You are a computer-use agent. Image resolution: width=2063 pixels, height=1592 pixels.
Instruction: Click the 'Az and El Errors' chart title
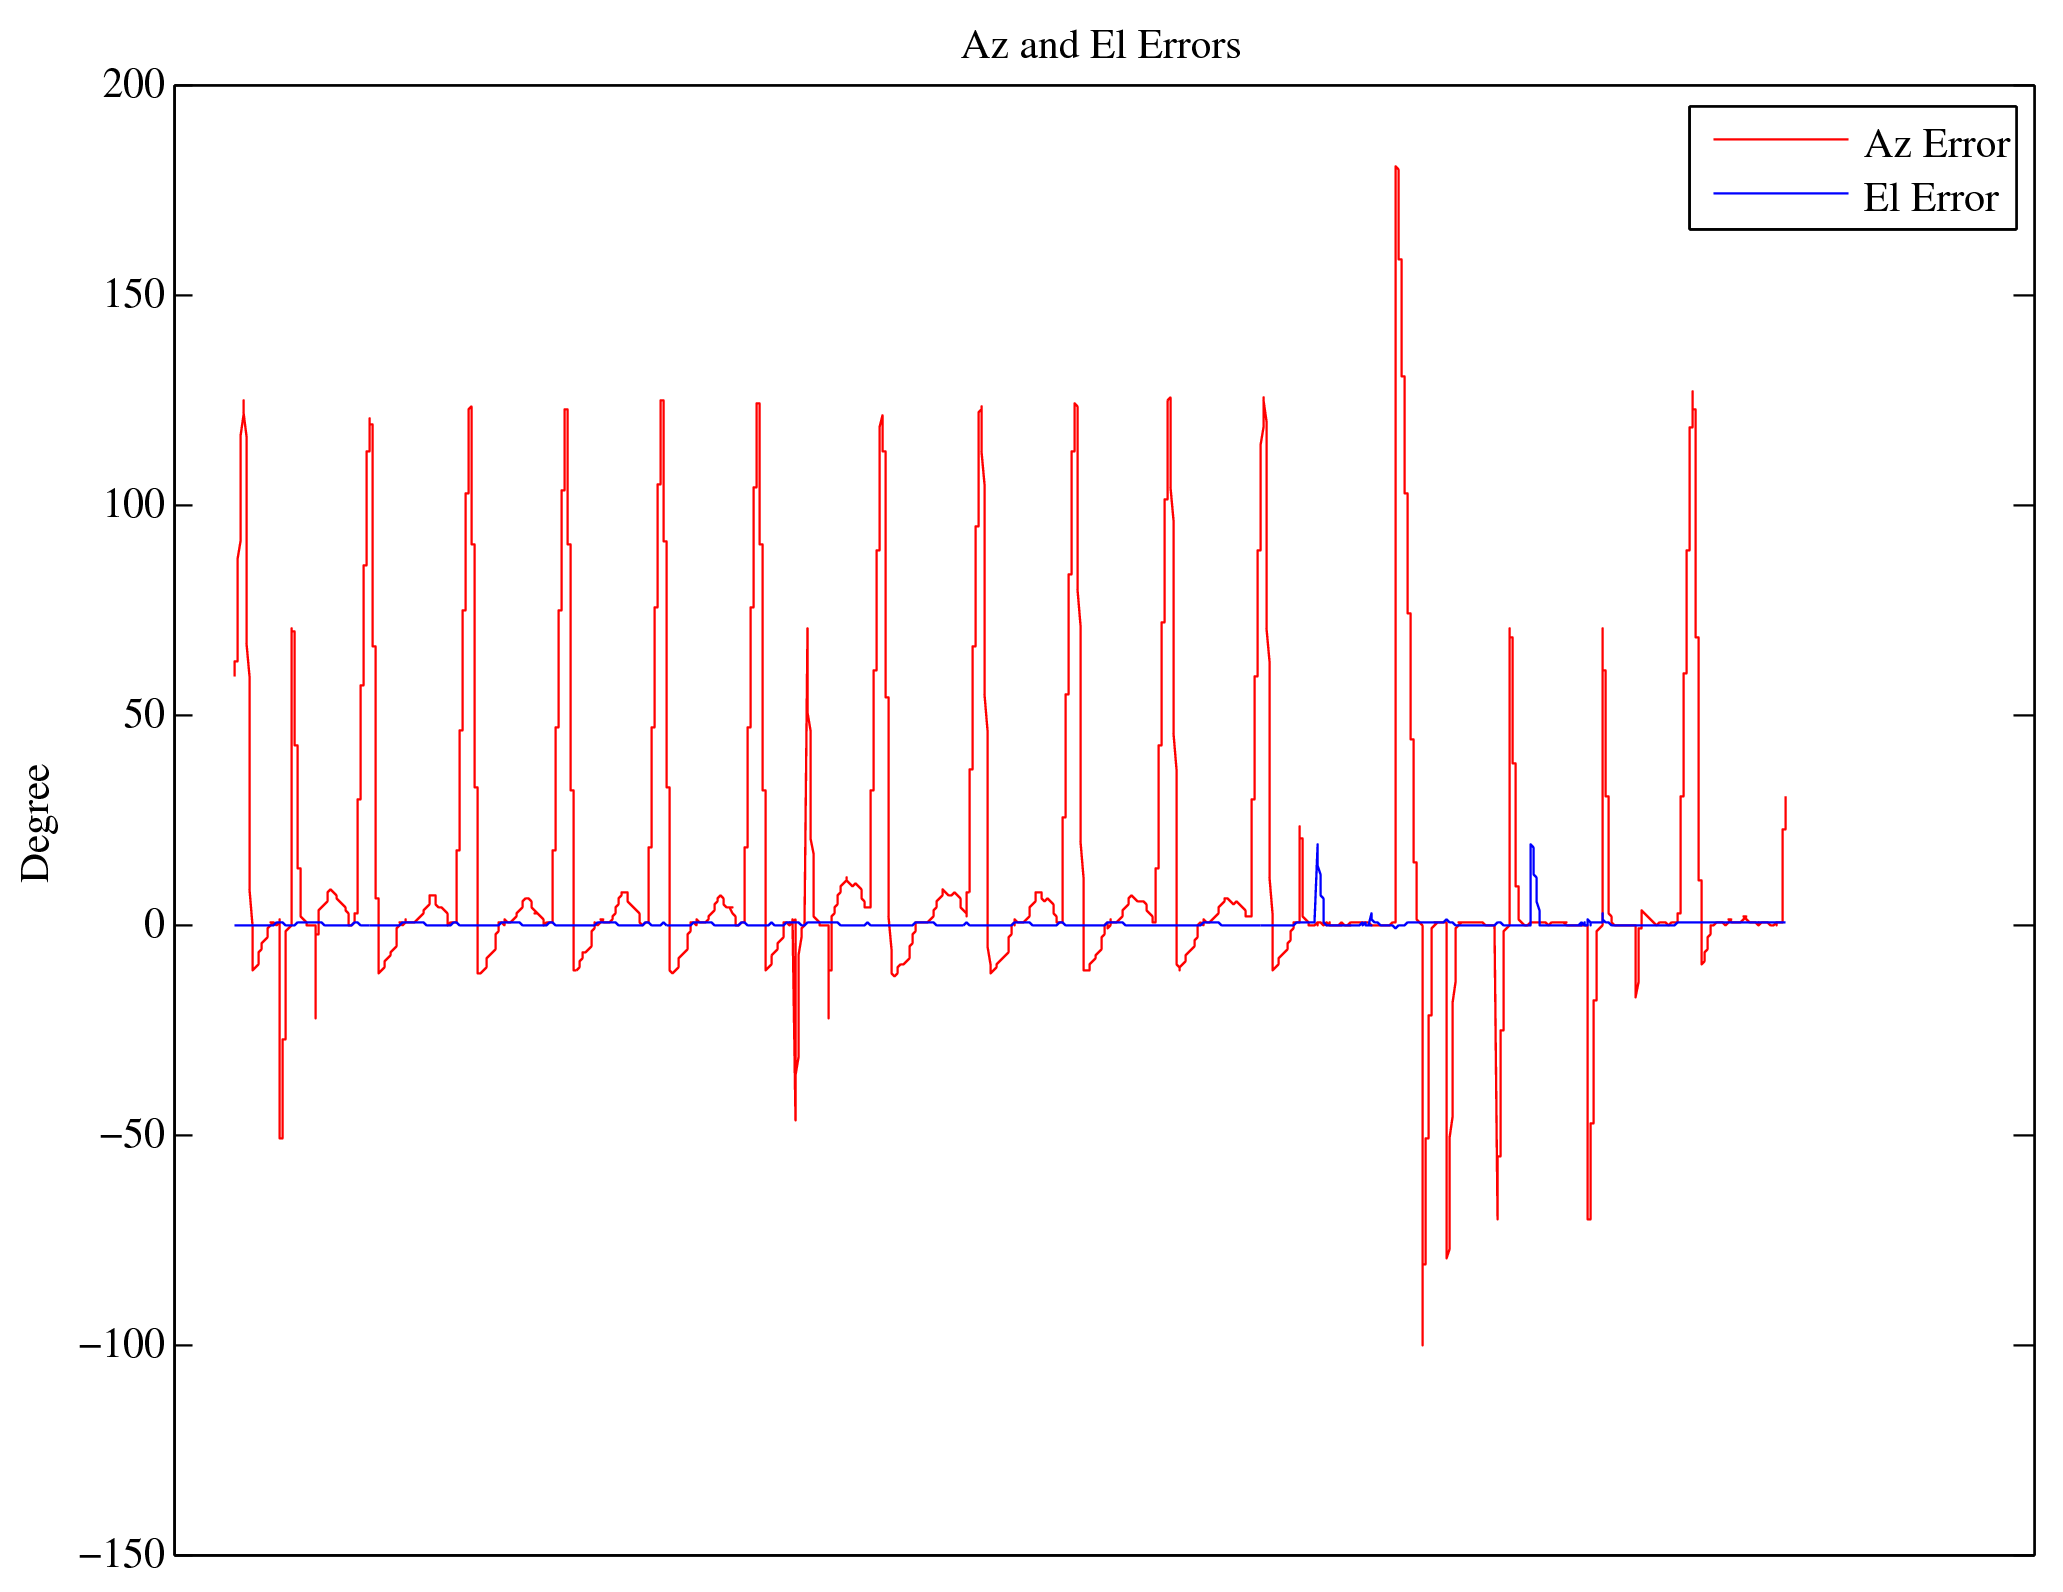[x=1100, y=46]
